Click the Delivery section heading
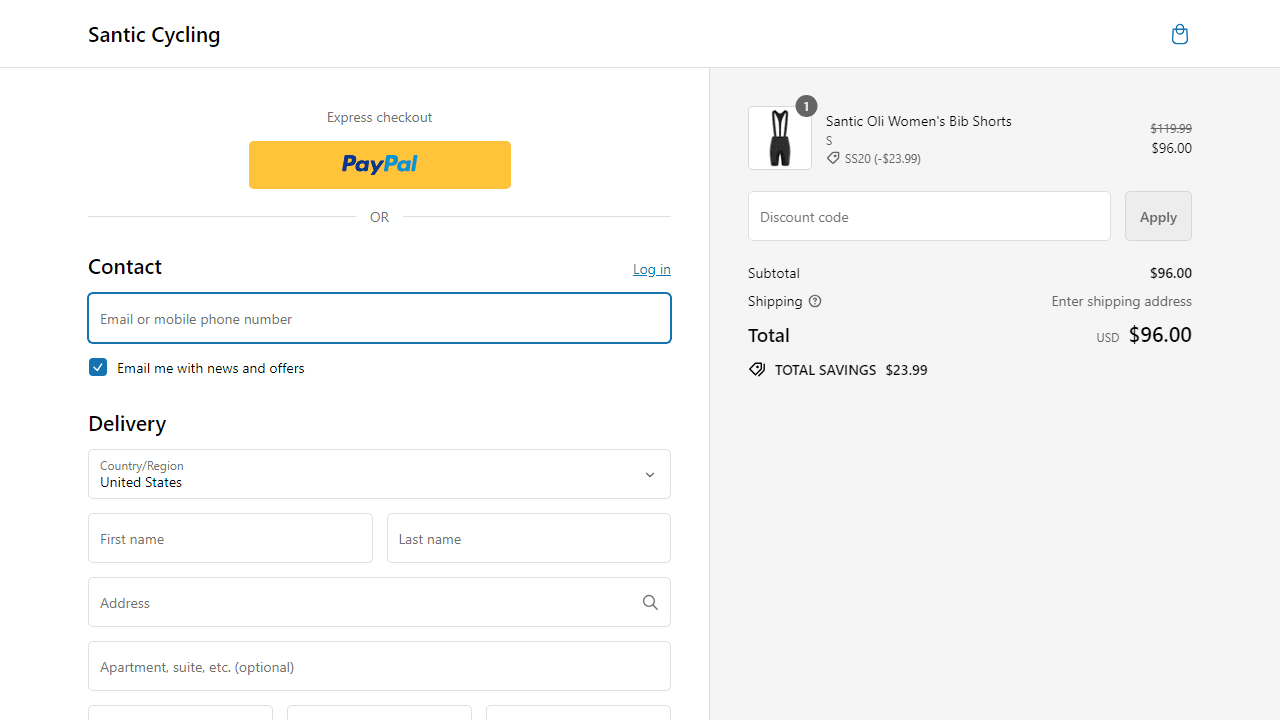The height and width of the screenshot is (720, 1280). (x=127, y=423)
